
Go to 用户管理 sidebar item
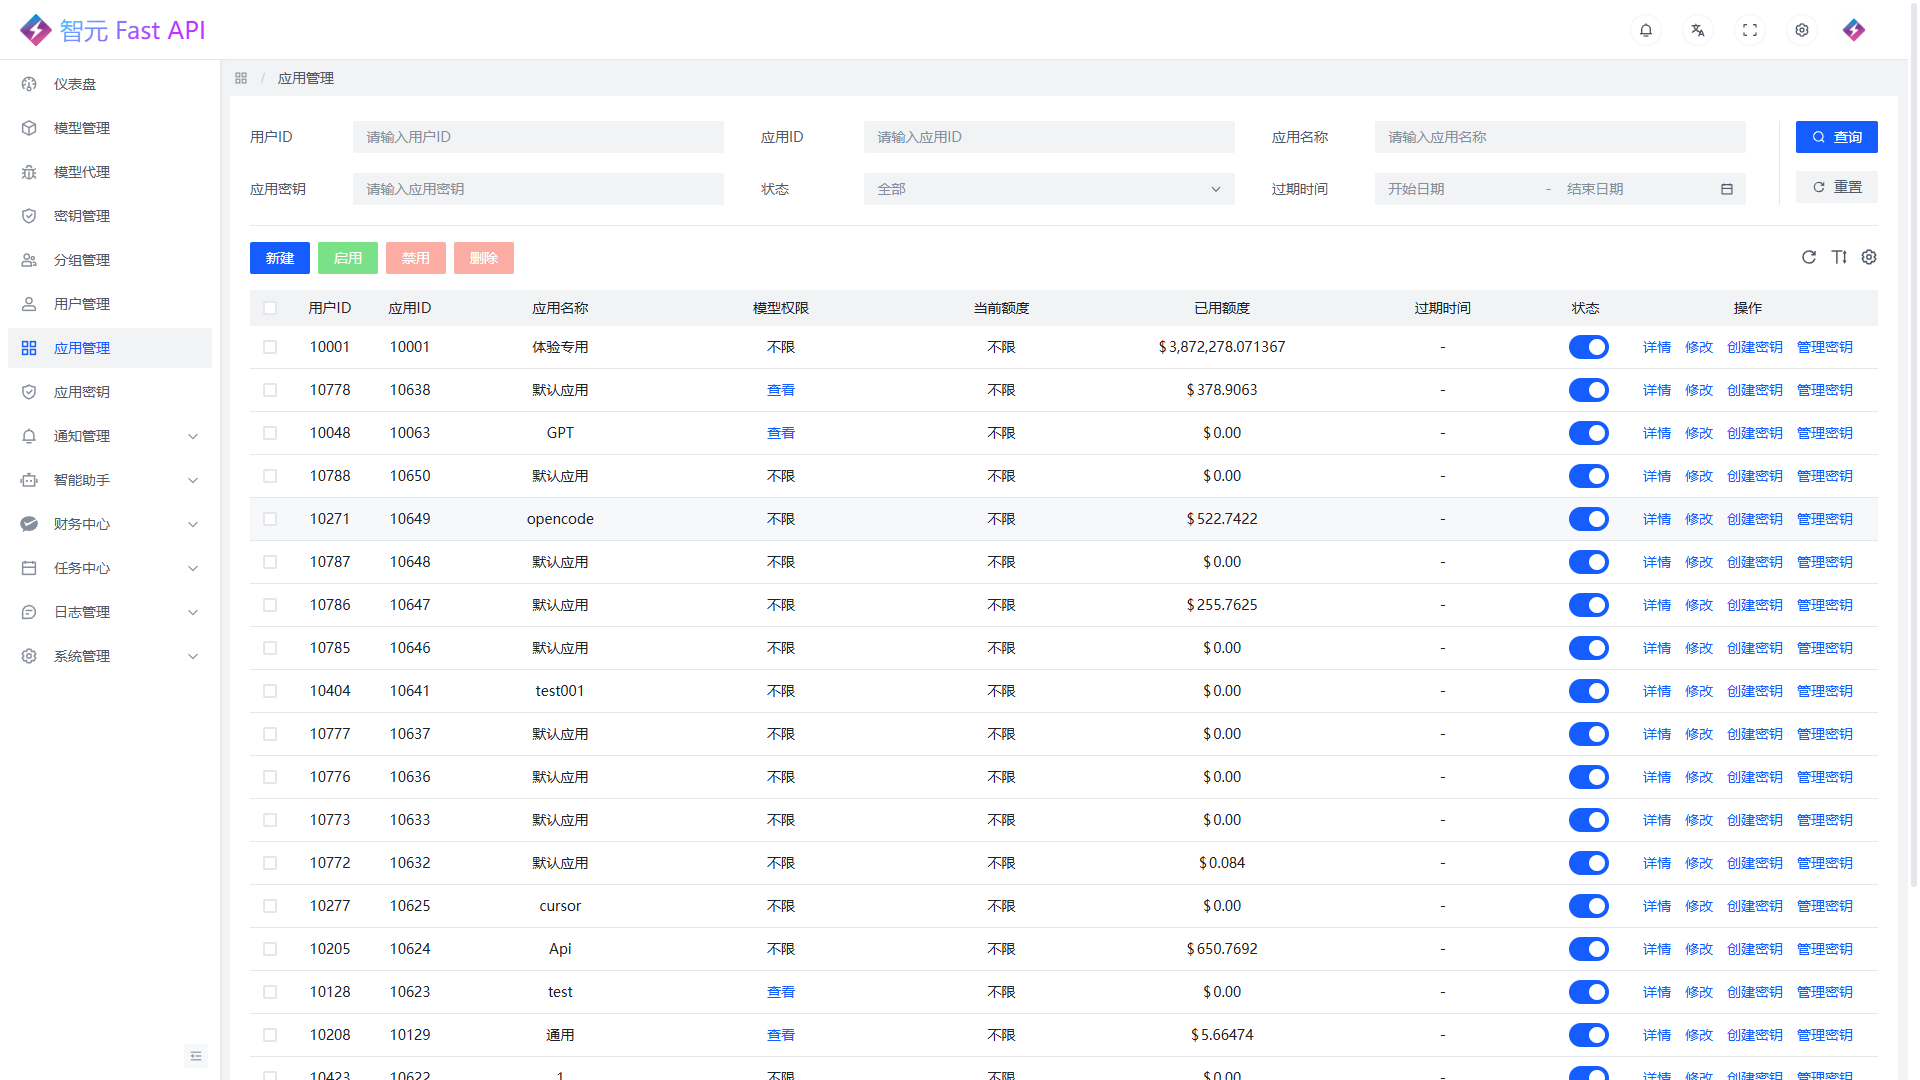(82, 304)
